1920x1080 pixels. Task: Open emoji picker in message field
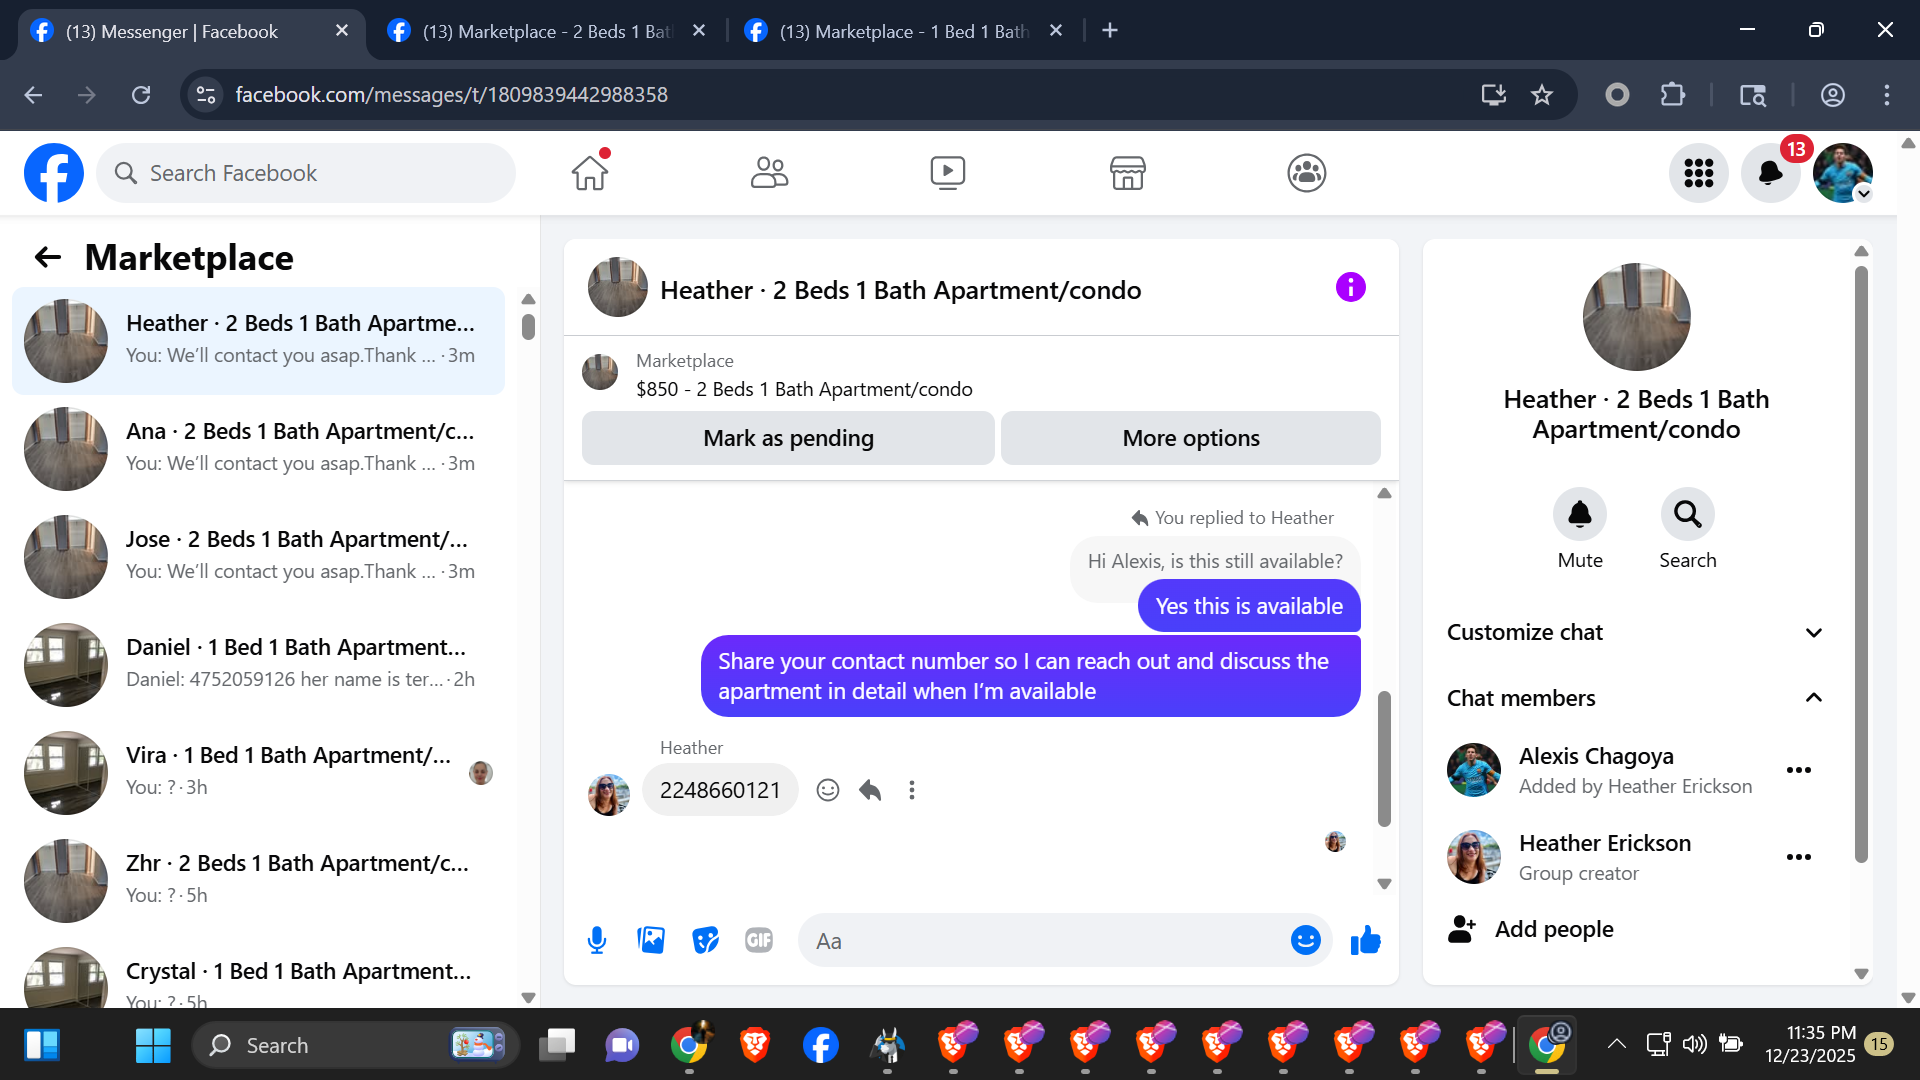pos(1305,940)
